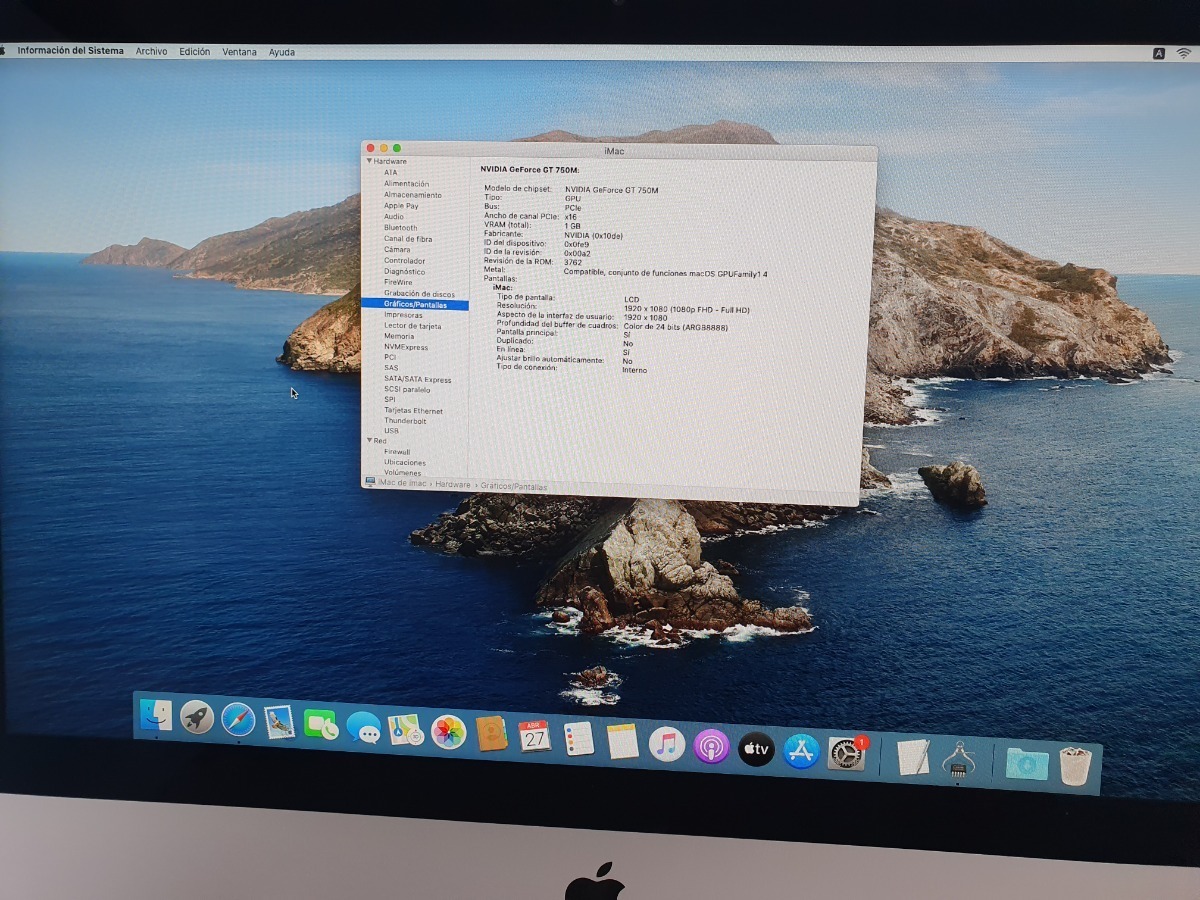Screen dimensions: 1200x900
Task: Select ATA in the Hardware list
Action: tap(391, 173)
